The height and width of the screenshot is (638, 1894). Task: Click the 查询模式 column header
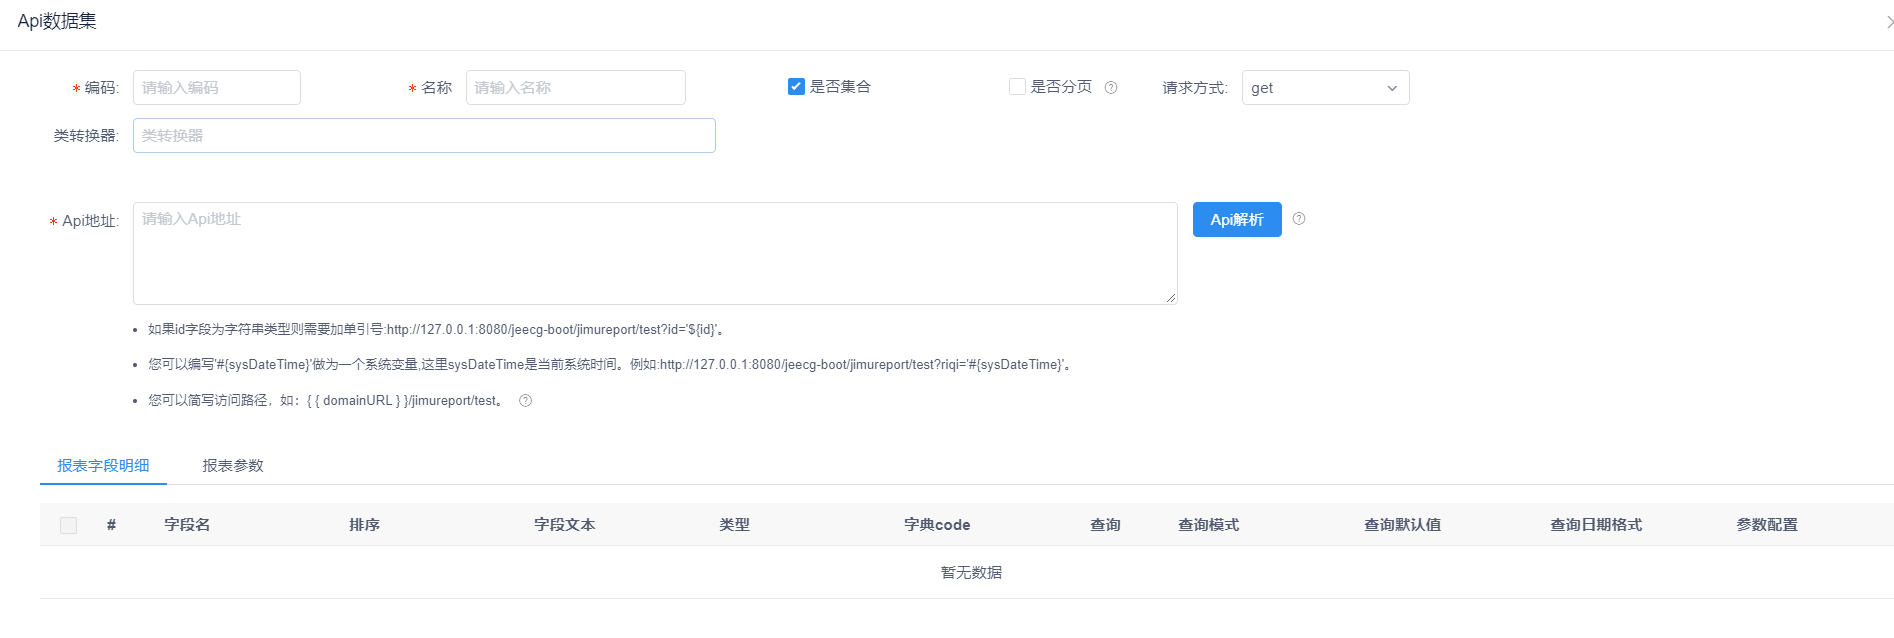1208,524
